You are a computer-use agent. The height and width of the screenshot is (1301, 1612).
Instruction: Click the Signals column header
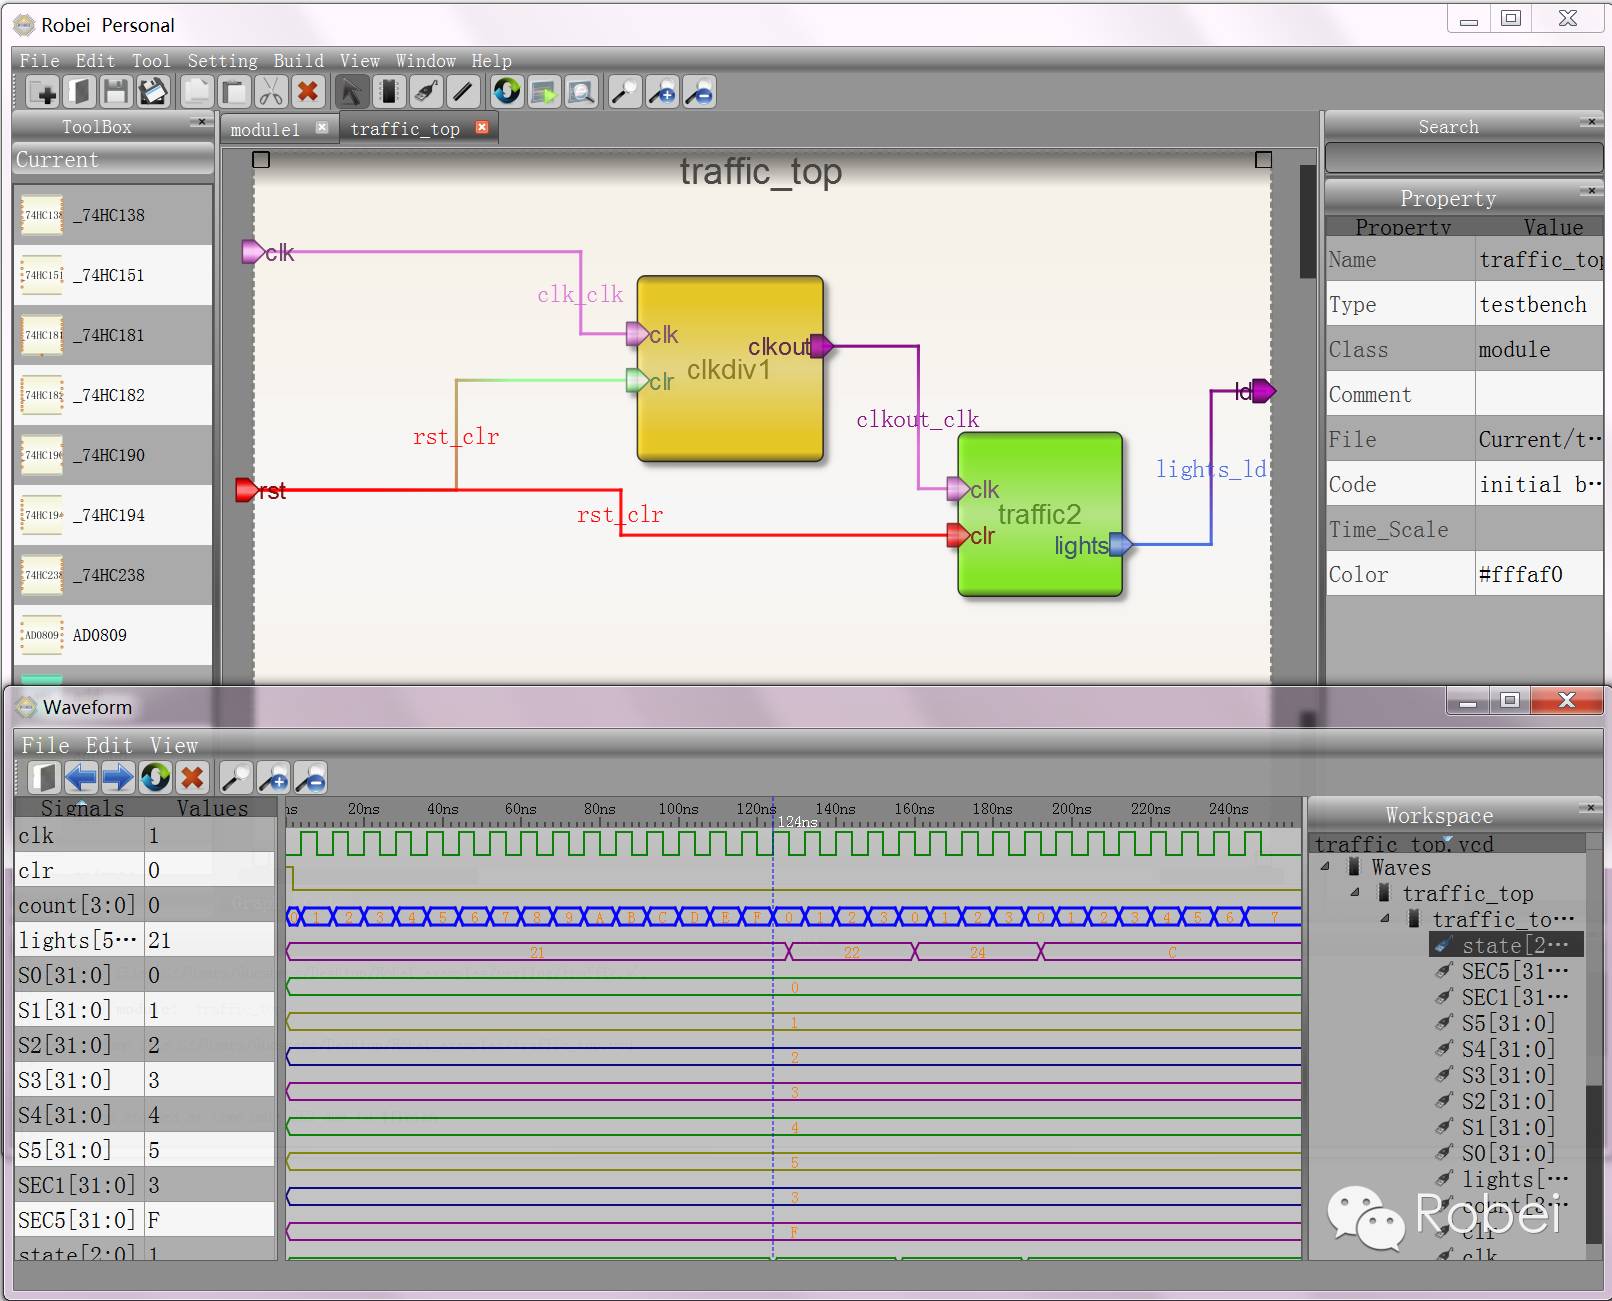point(82,808)
